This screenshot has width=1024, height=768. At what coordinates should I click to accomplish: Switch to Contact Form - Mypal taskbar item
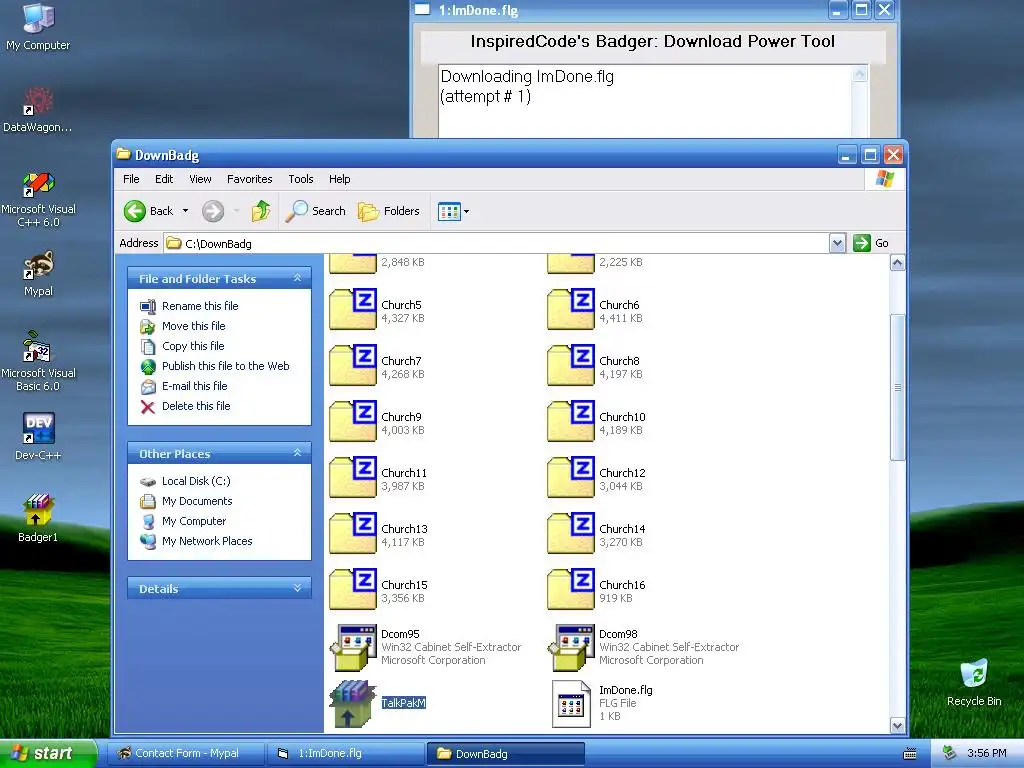(186, 754)
